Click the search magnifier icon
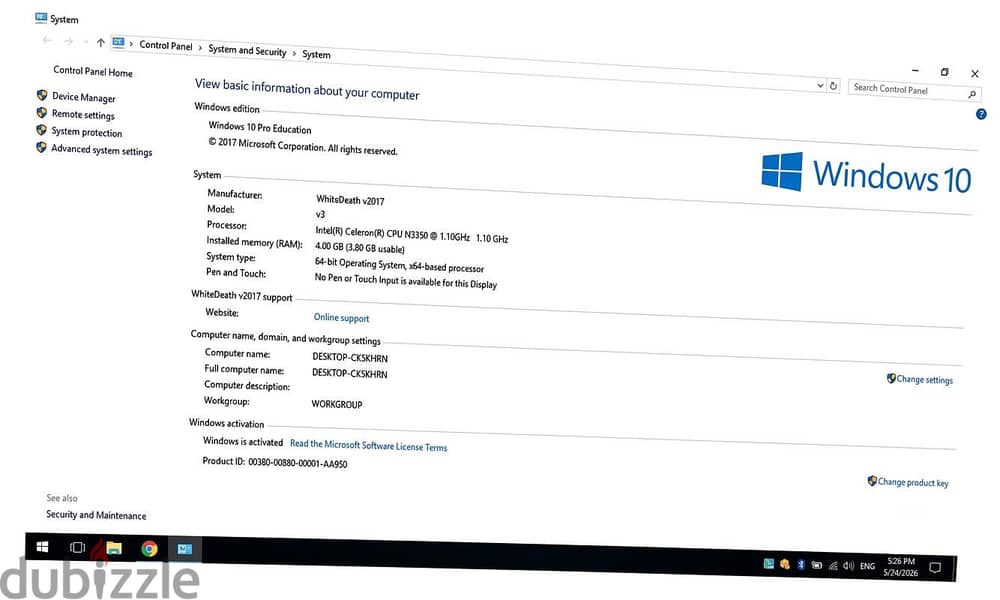Image resolution: width=1000 pixels, height=600 pixels. (x=972, y=94)
